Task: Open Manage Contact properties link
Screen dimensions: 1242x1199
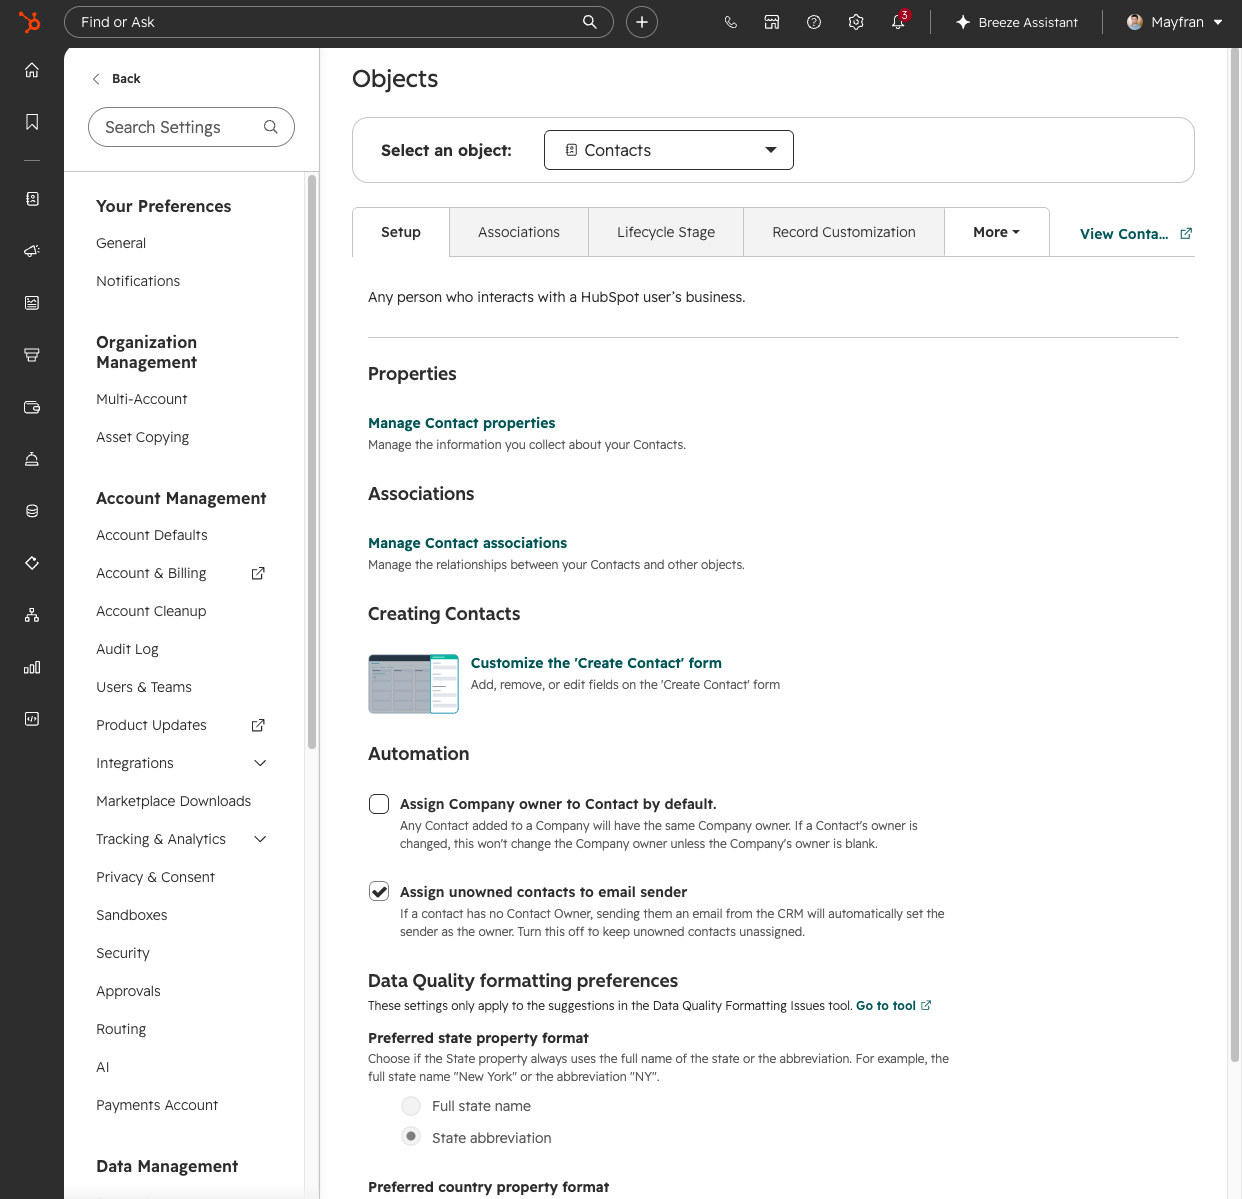Action: tap(461, 423)
